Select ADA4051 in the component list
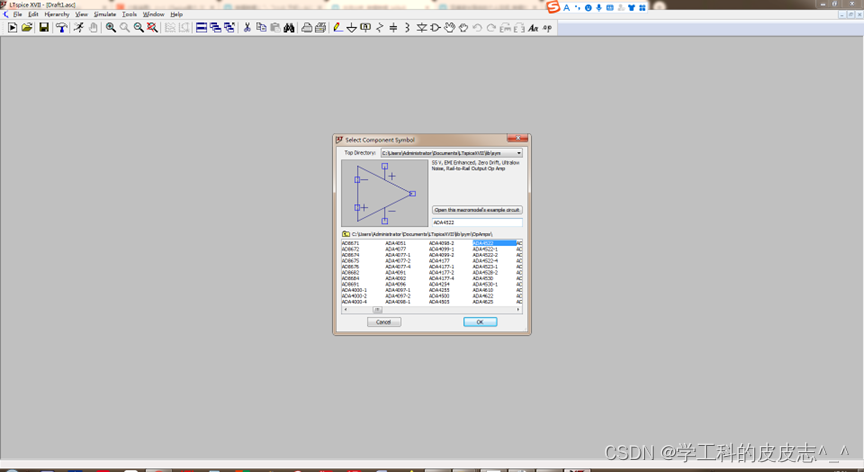 tap(395, 243)
